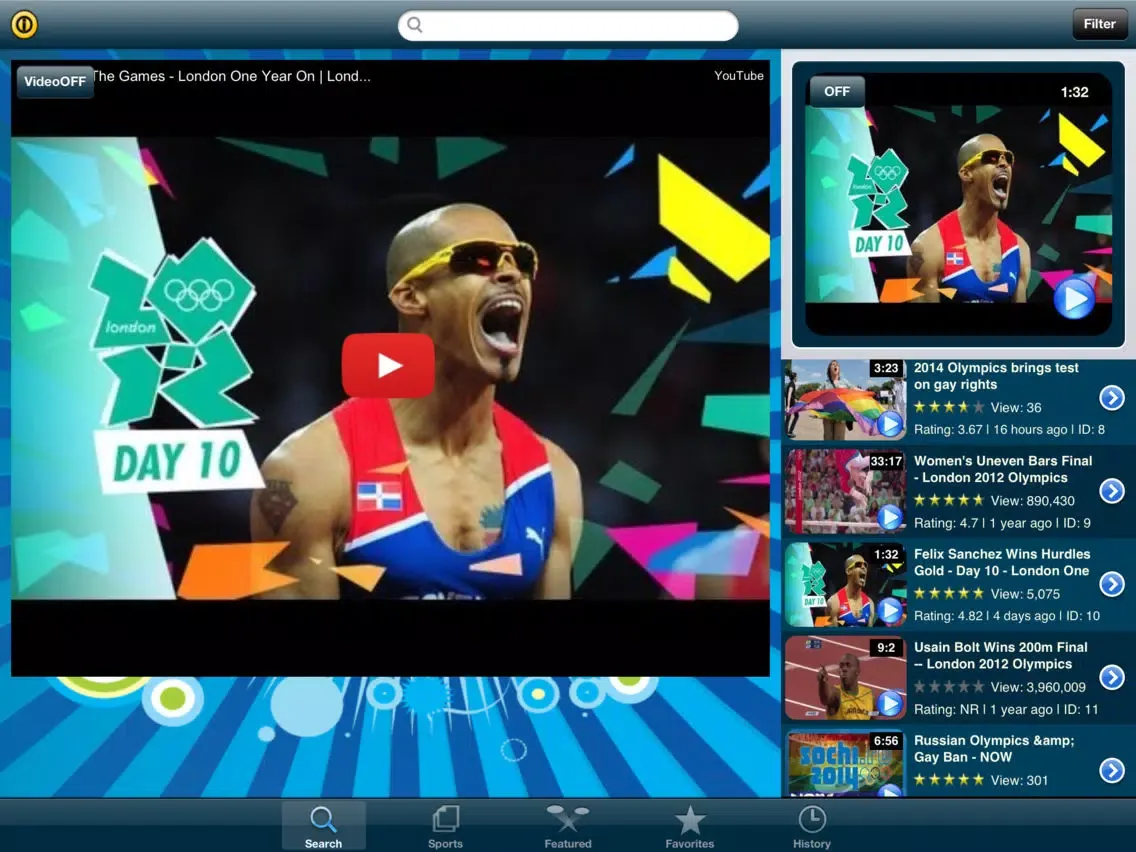Play Women's Uneven Bars Final via thumbnail button
Screen dimensions: 1136x852
pos(890,517)
